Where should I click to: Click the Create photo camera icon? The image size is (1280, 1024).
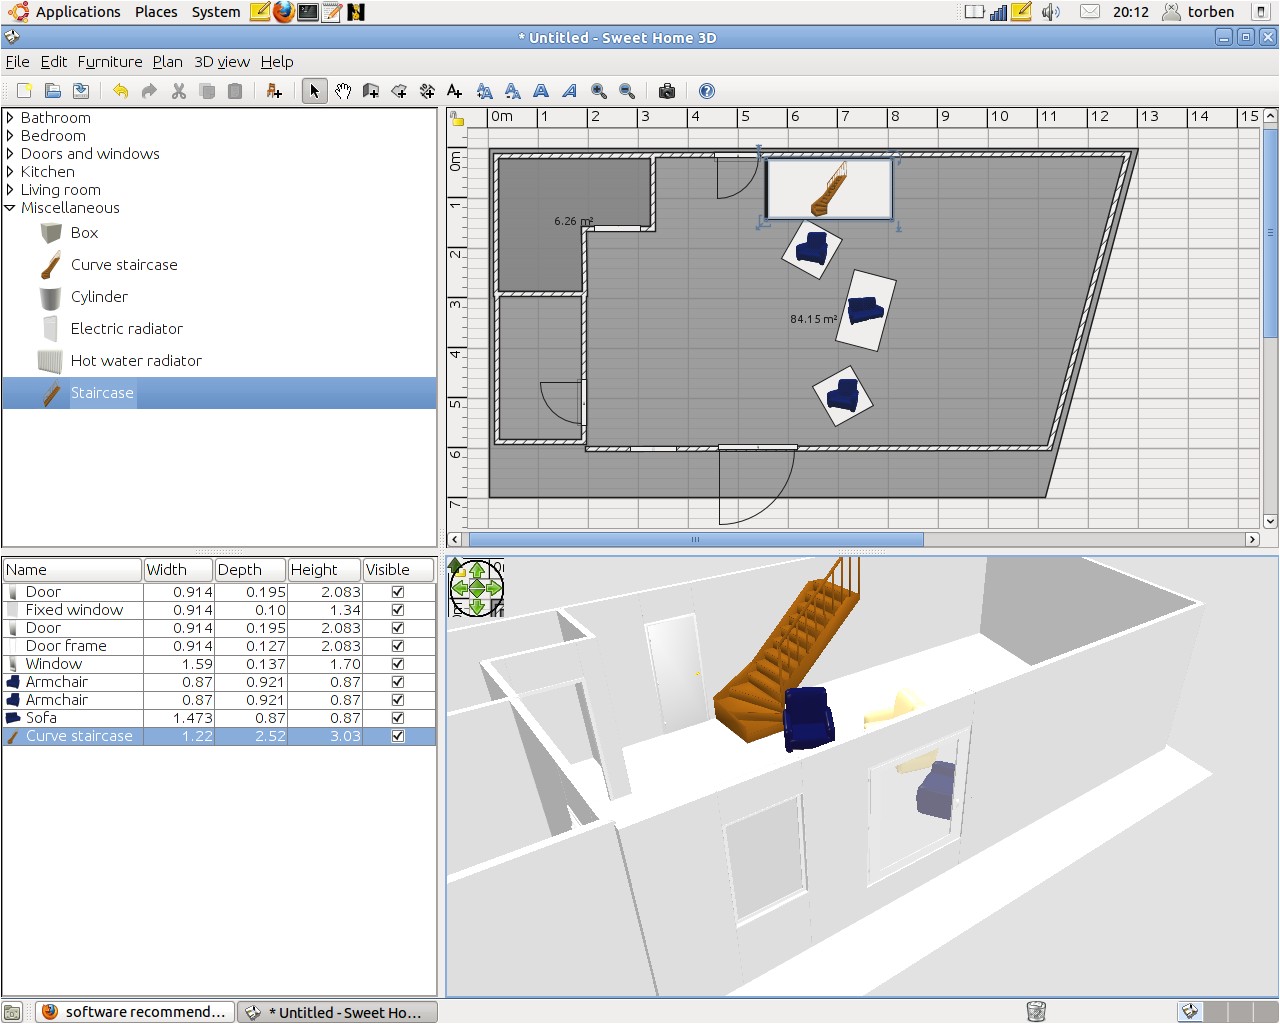[667, 91]
